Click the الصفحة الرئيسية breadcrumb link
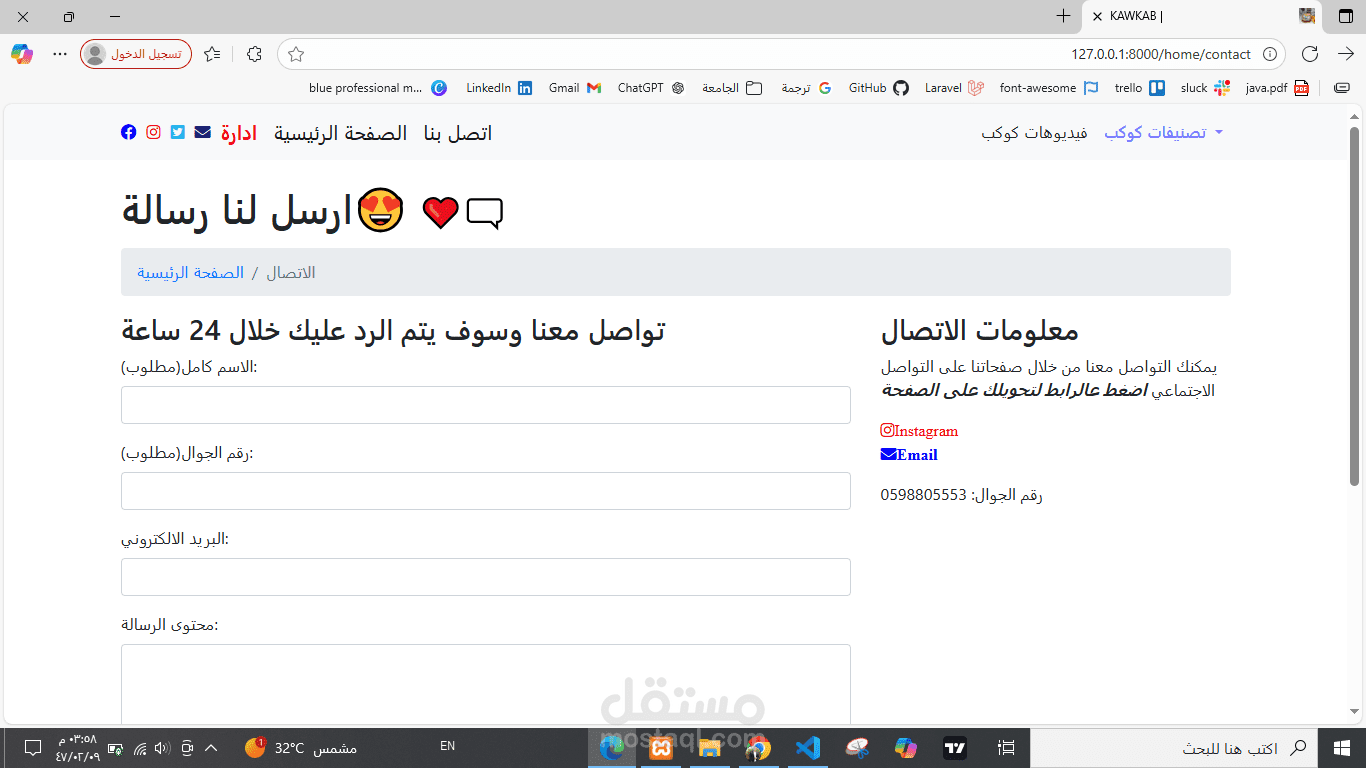1366x768 pixels. coord(191,273)
